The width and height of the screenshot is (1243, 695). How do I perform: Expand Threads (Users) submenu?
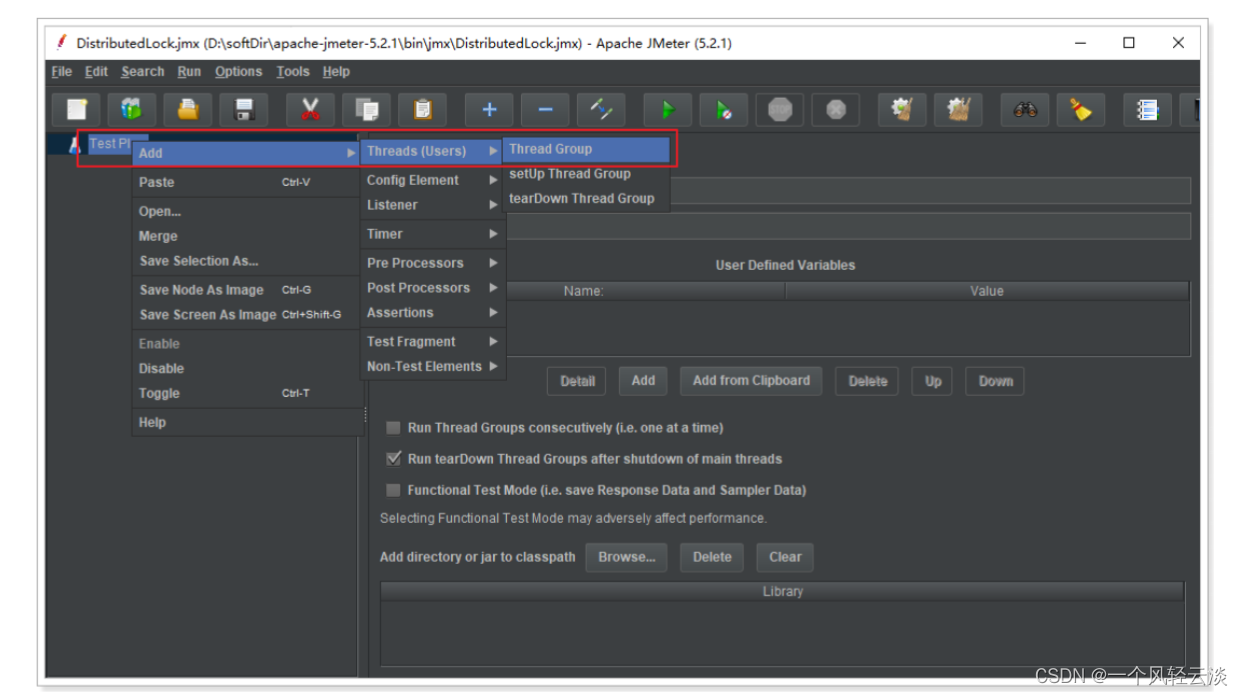point(432,151)
